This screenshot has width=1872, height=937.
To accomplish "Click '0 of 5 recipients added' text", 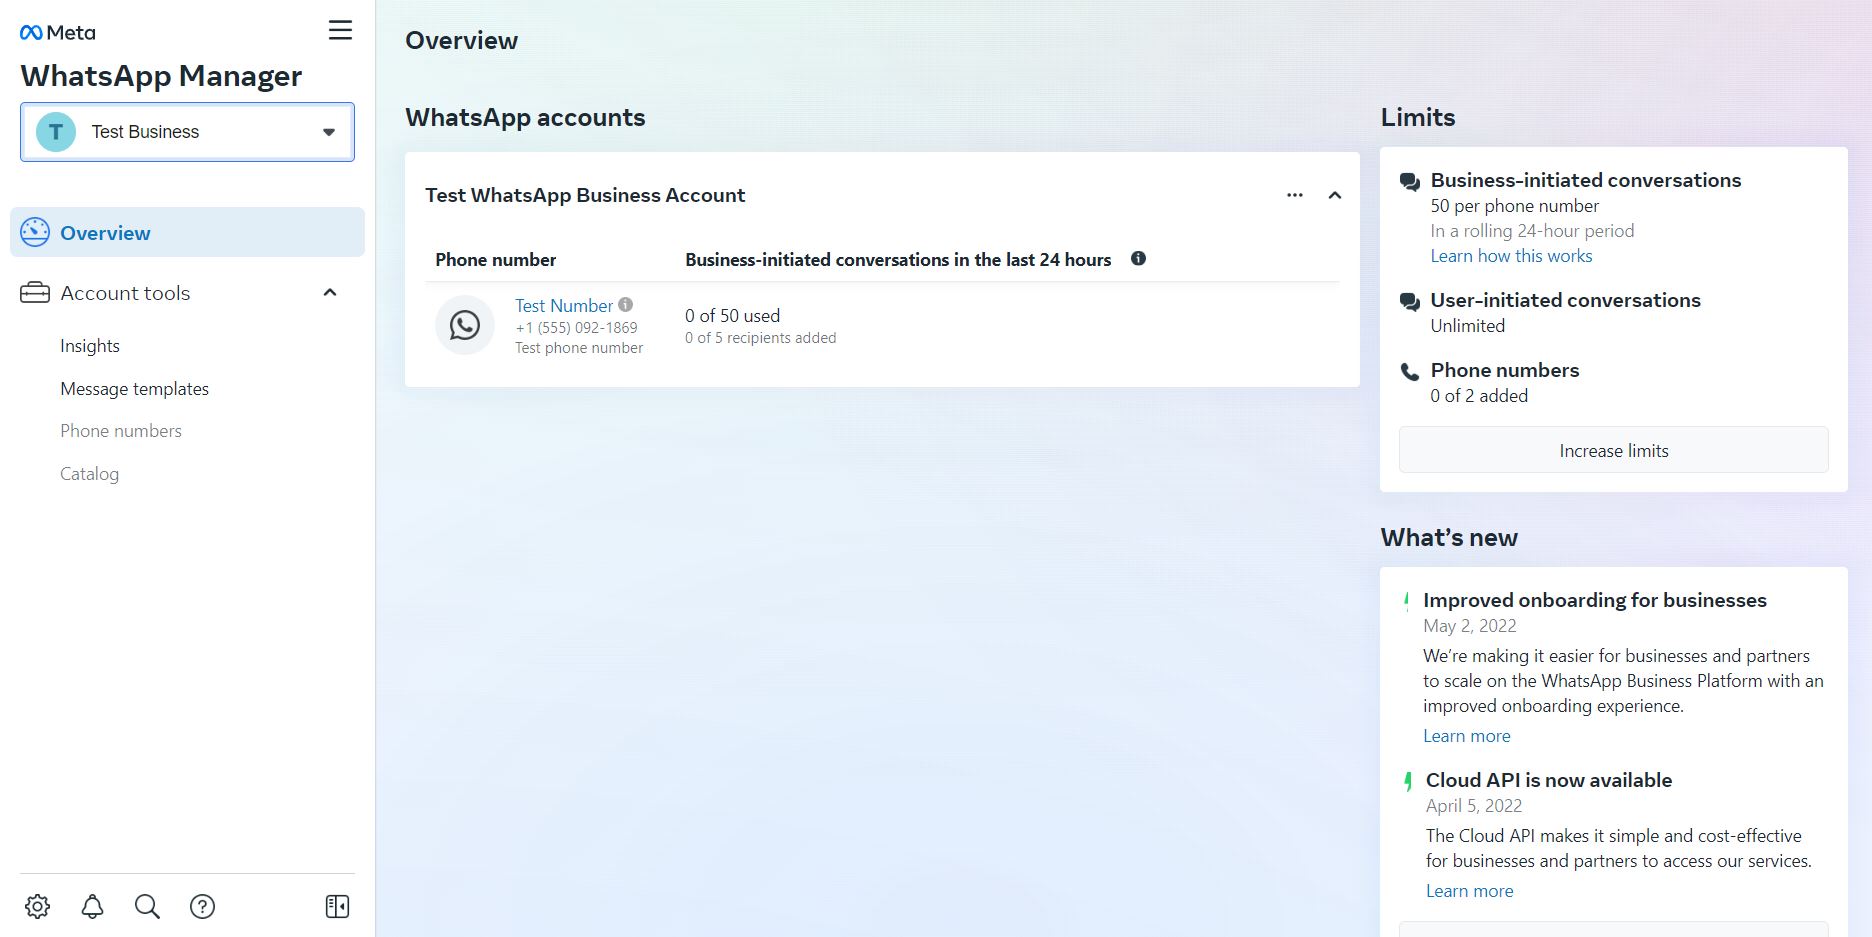I will [760, 338].
